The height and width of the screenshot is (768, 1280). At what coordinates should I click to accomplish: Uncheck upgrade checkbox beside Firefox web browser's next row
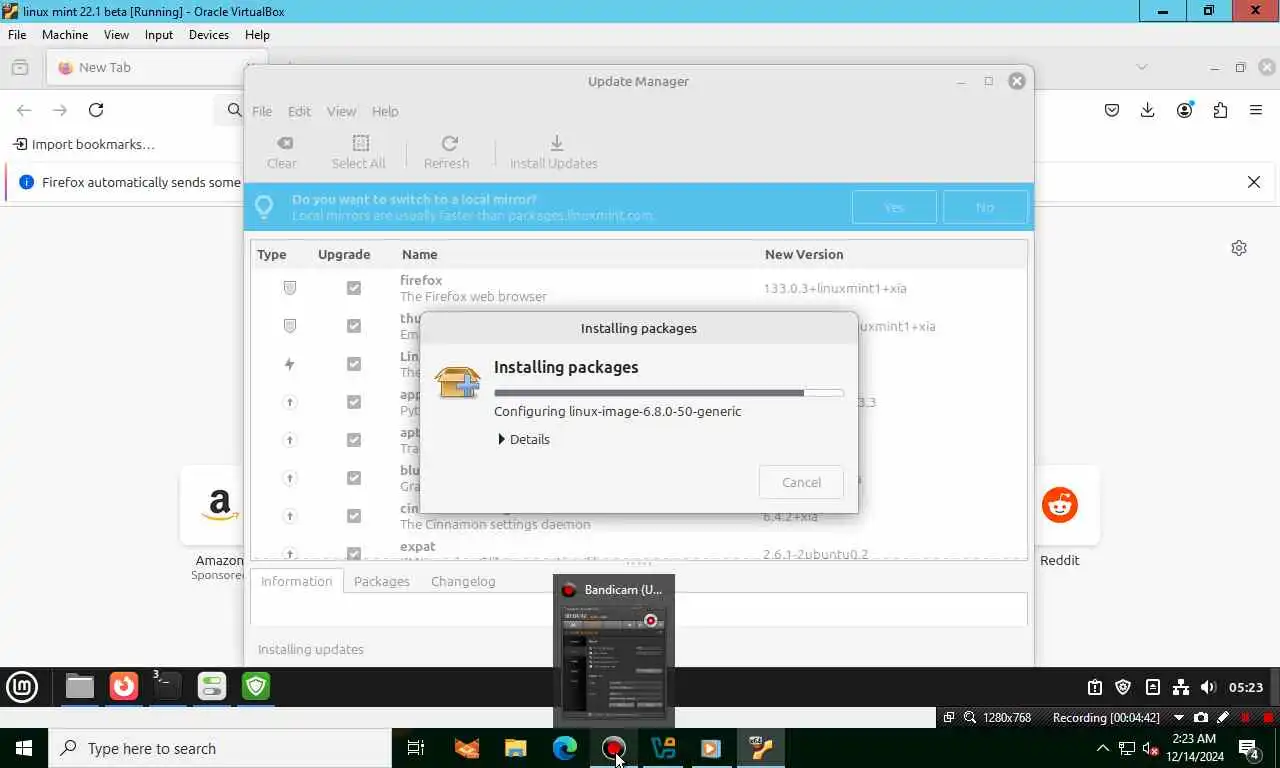click(353, 326)
